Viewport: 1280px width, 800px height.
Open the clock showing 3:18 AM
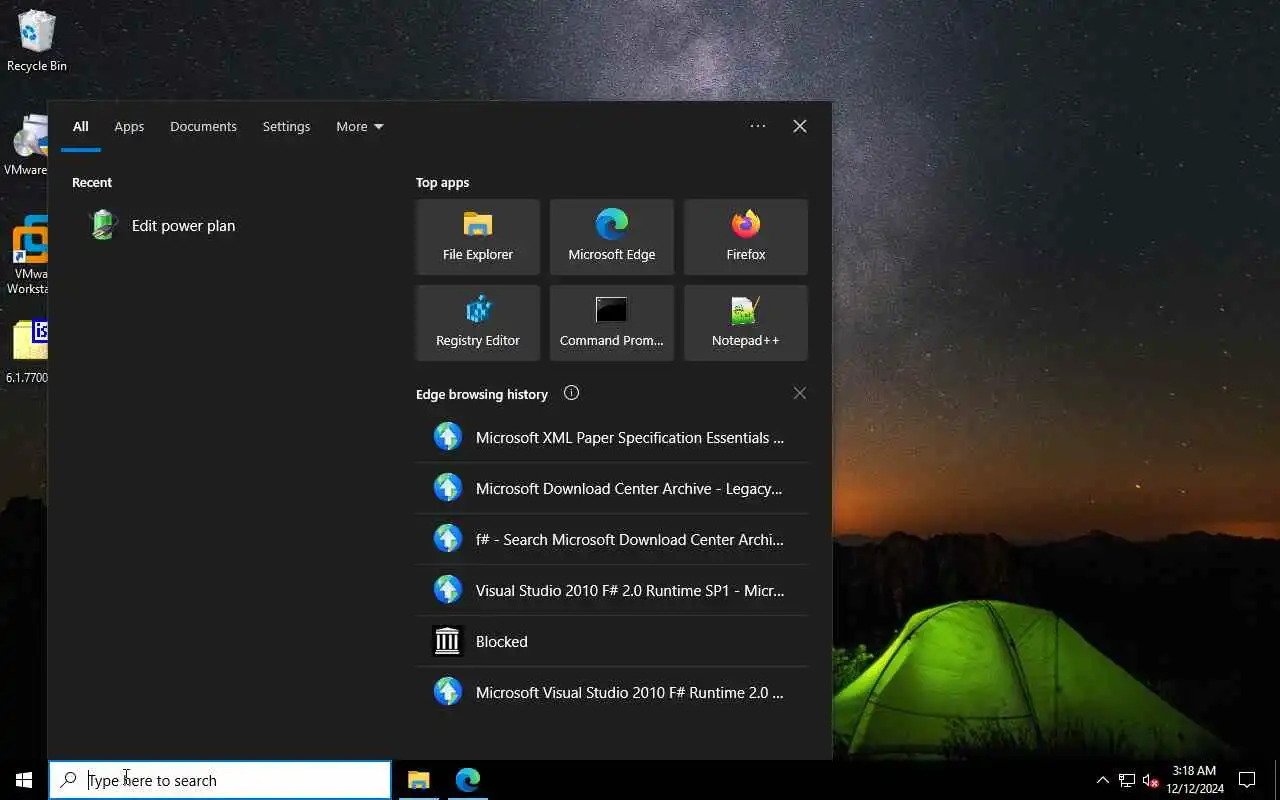click(x=1194, y=780)
